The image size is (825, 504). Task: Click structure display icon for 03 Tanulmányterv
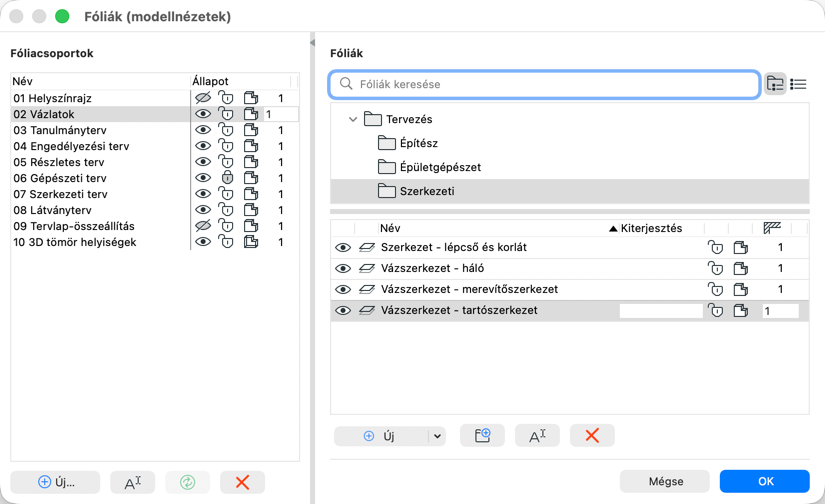251,130
